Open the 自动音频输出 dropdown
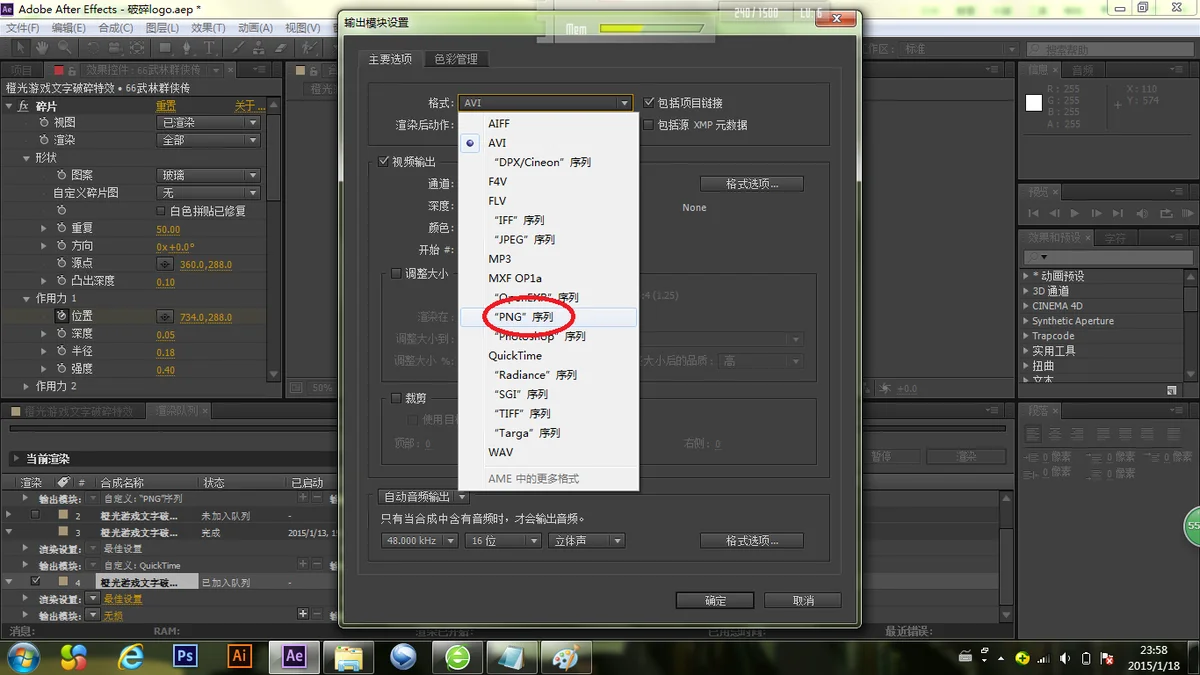 [x=425, y=497]
